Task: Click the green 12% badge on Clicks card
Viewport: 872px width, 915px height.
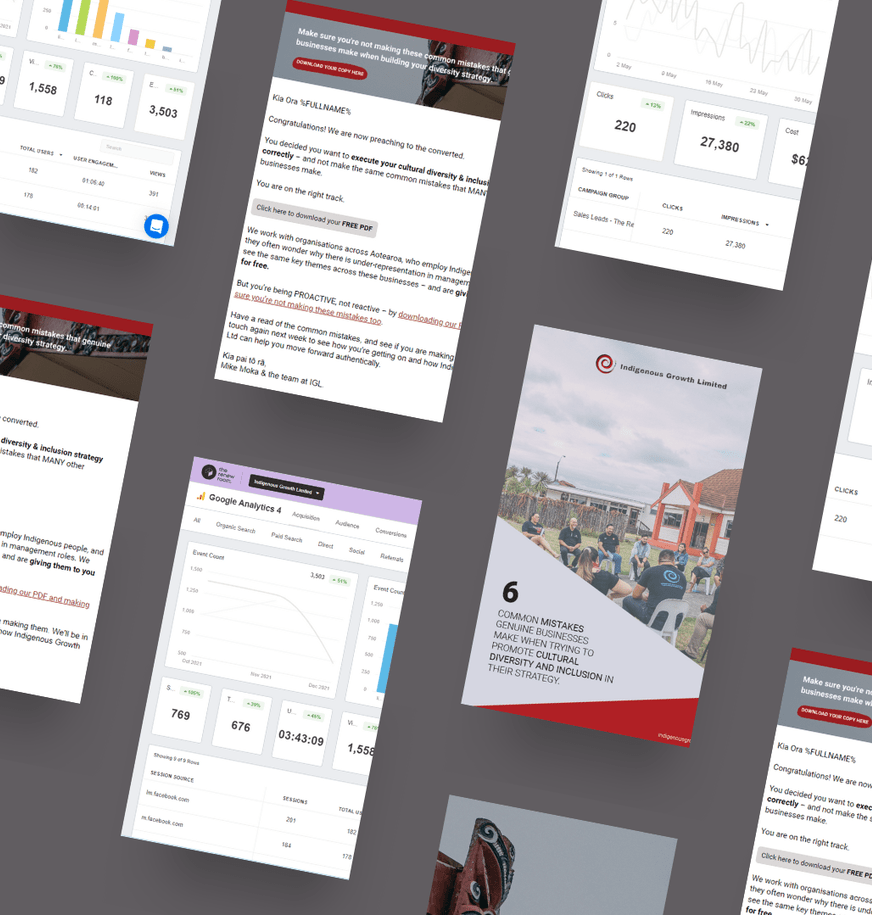Action: (653, 105)
